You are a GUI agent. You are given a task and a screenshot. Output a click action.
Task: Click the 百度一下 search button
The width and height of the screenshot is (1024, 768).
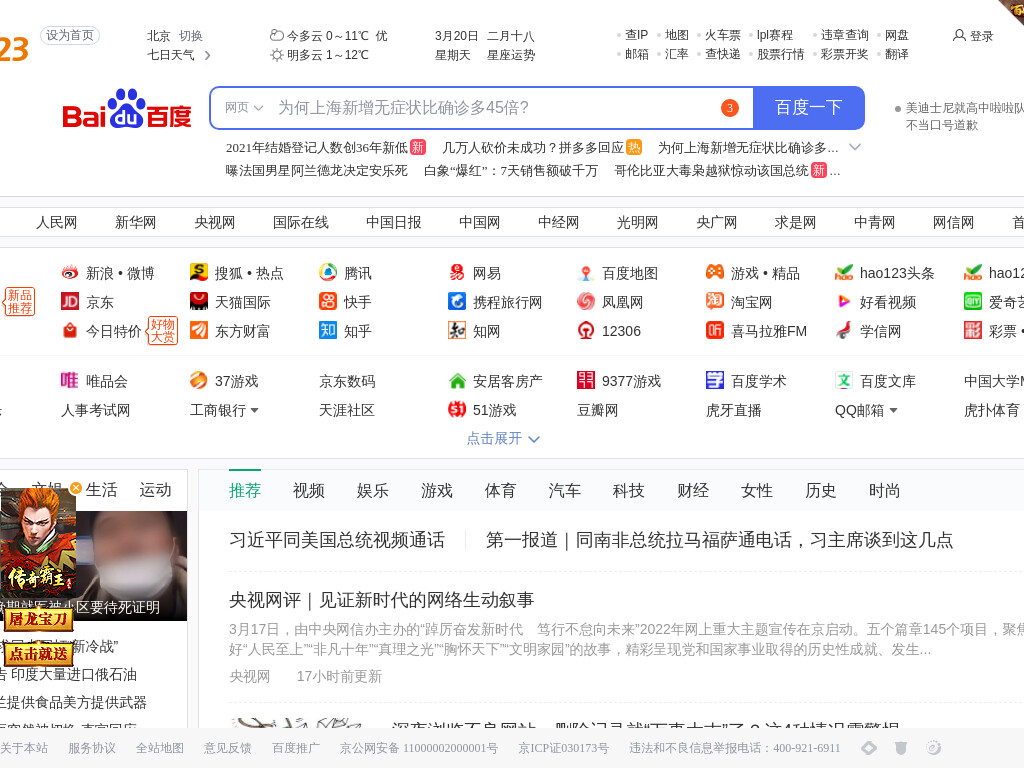(808, 108)
